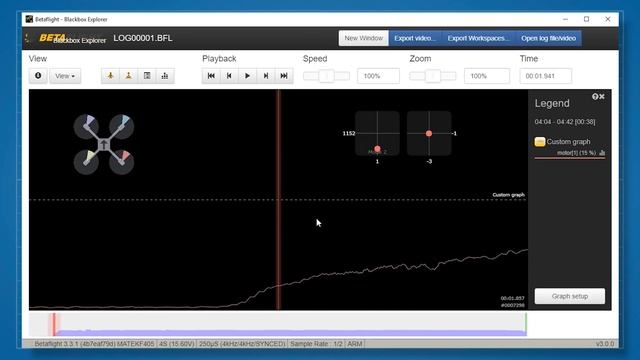Click the Zoom percentage field
The image size is (640, 360).
click(x=487, y=76)
